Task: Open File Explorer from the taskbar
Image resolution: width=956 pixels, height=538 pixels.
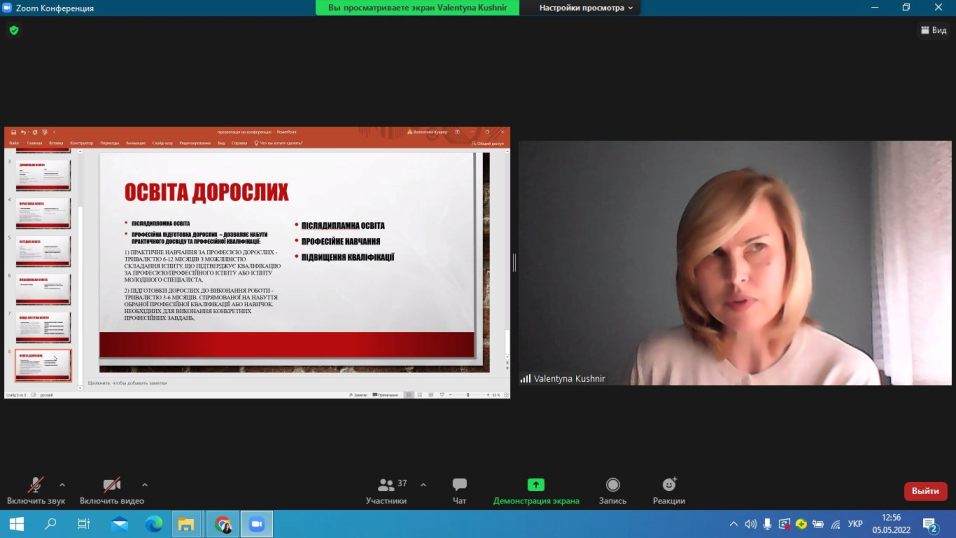Action: pos(186,524)
